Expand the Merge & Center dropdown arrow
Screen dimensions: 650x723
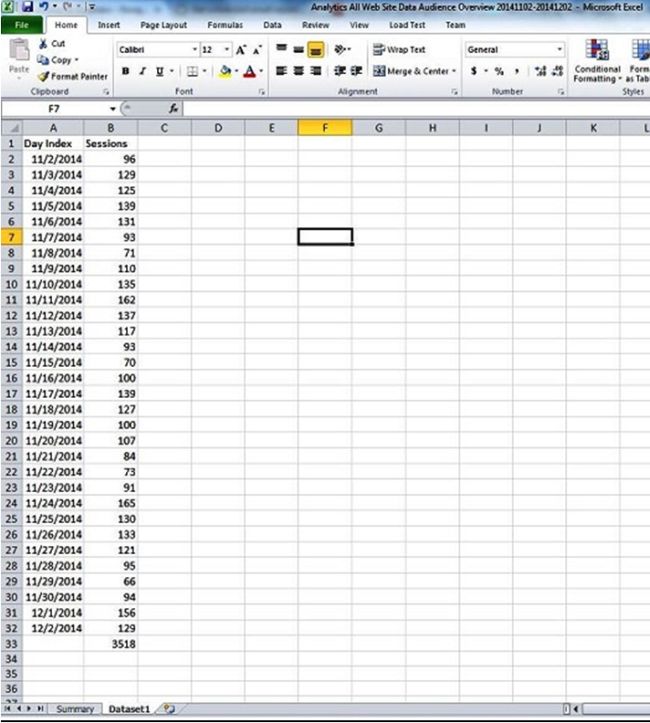[x=454, y=71]
